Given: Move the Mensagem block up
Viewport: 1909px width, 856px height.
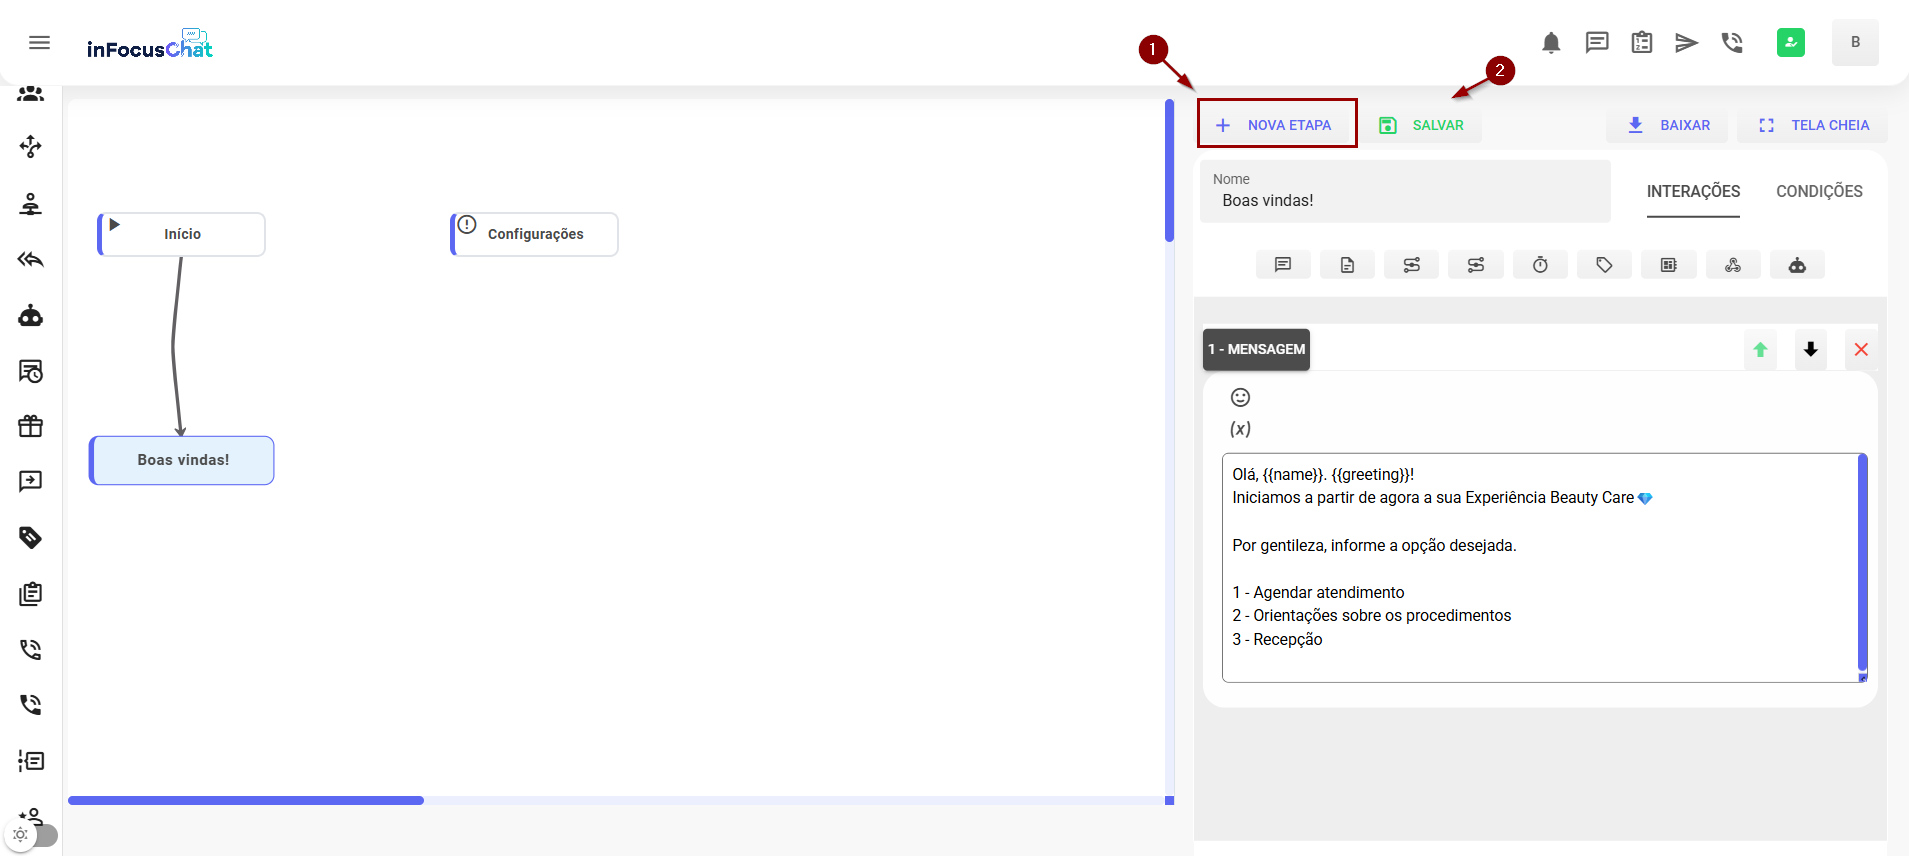Looking at the screenshot, I should pyautogui.click(x=1760, y=350).
